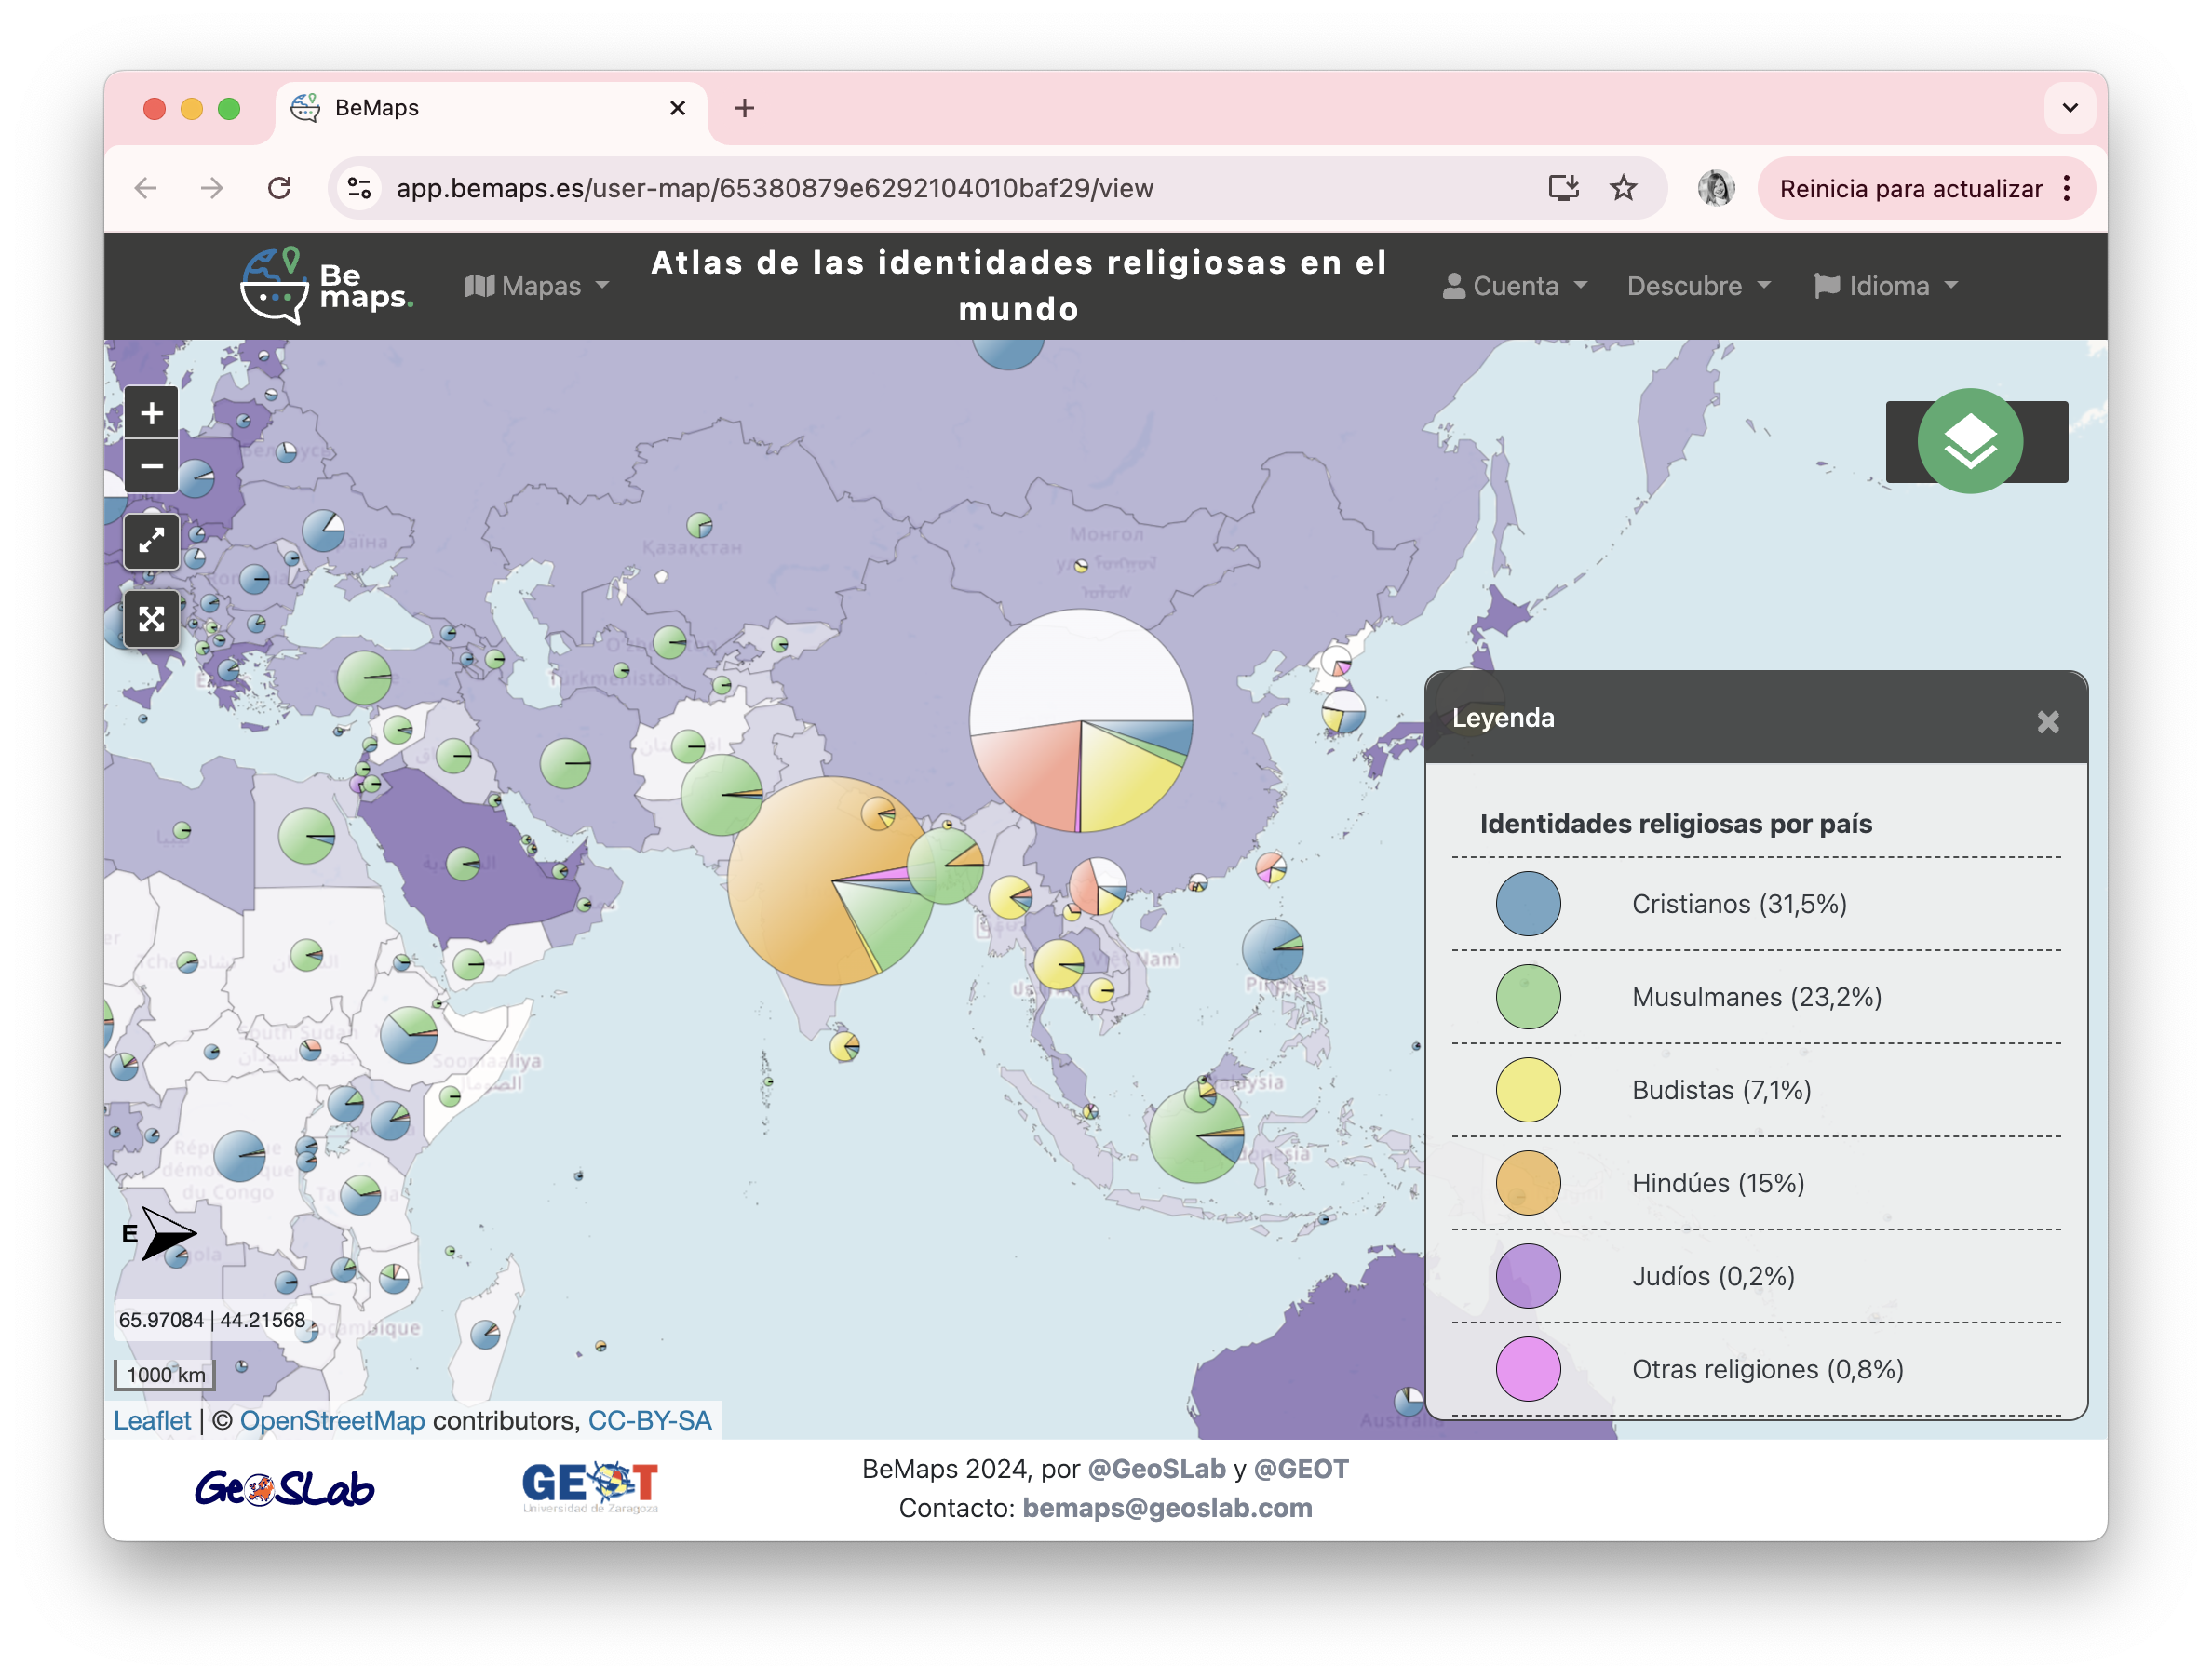2212x1679 pixels.
Task: Open the browser profile avatar
Action: tap(1716, 188)
